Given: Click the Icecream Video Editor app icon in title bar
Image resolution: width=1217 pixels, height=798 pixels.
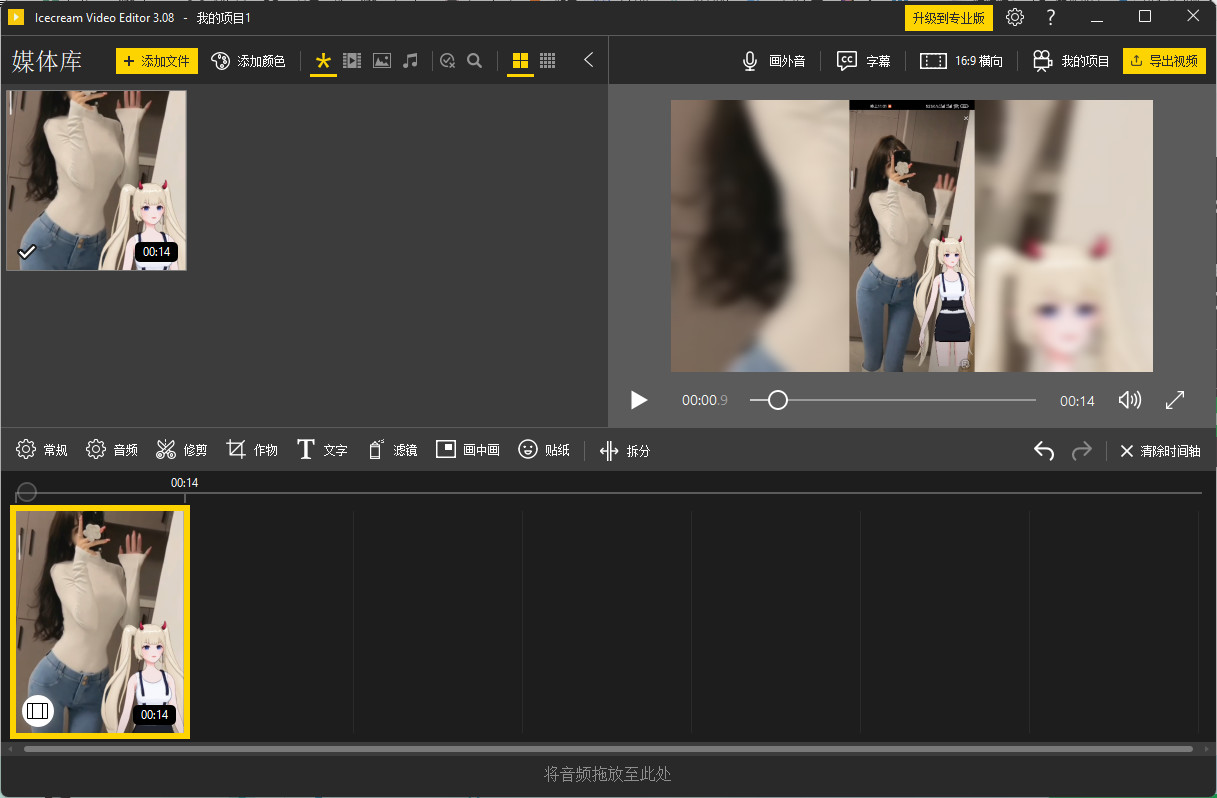Looking at the screenshot, I should pyautogui.click(x=16, y=17).
